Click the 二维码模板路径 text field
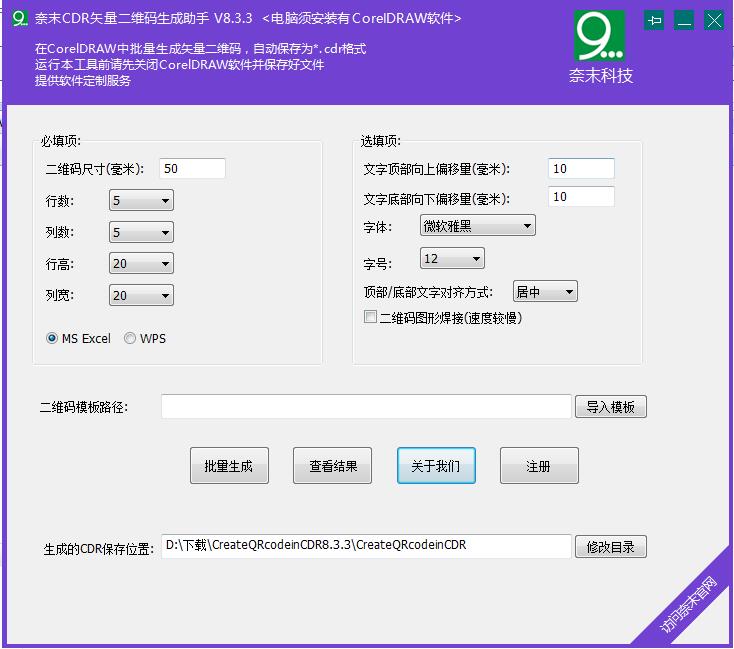 click(x=366, y=407)
